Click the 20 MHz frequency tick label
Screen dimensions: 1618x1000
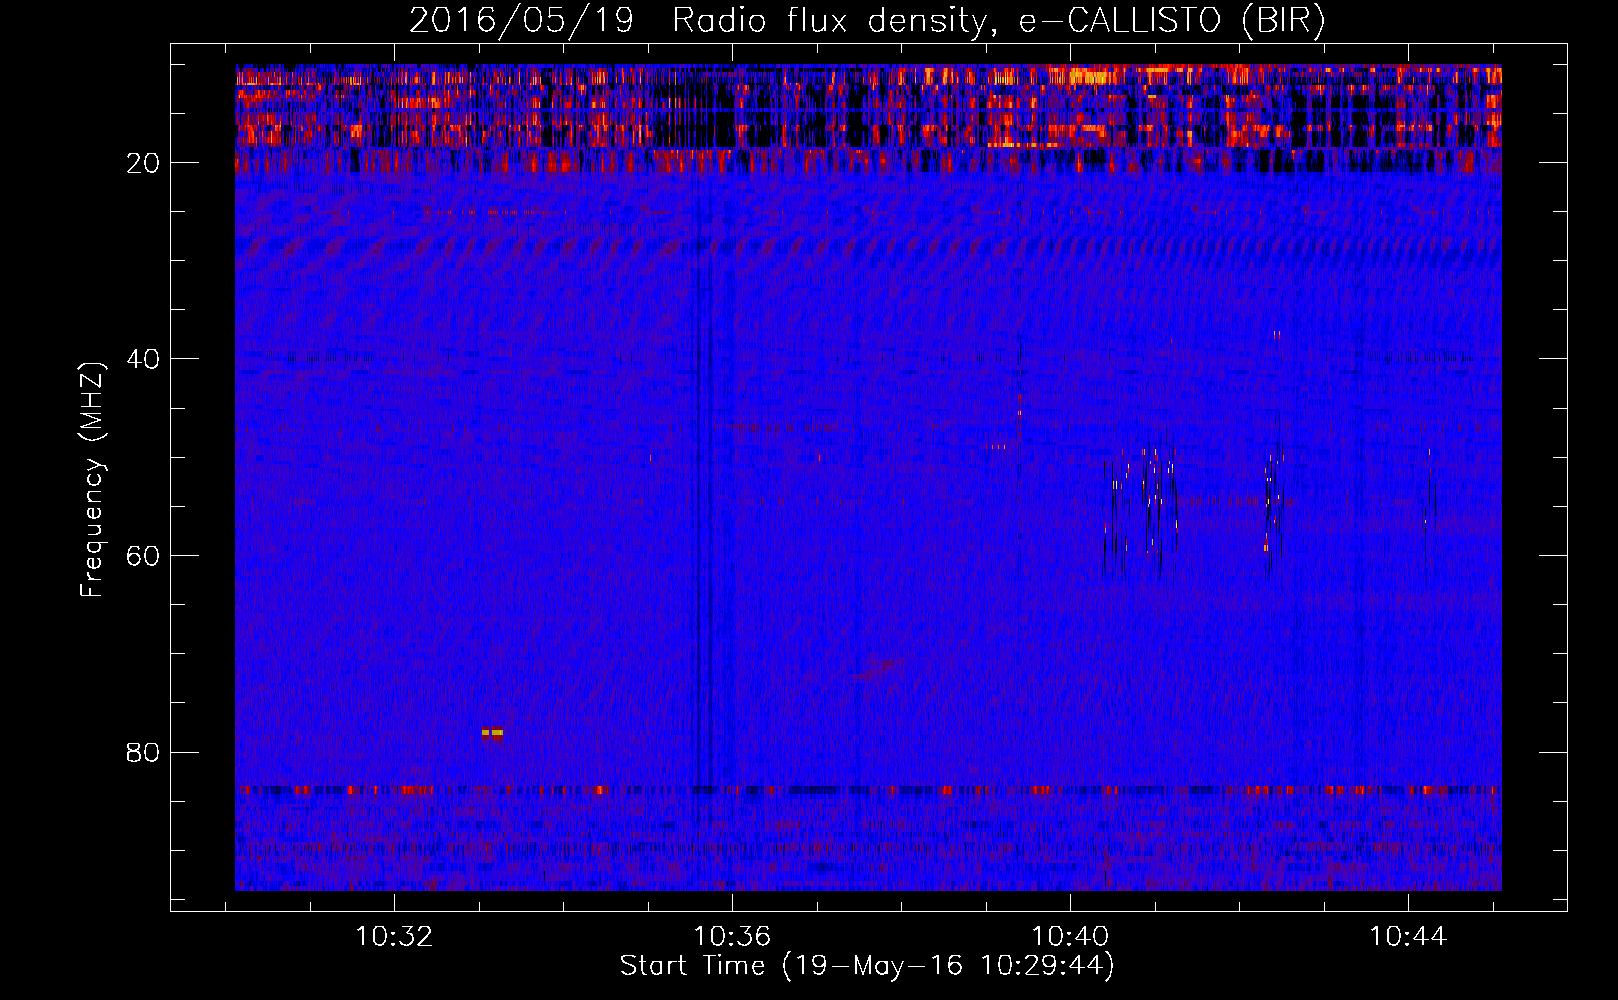click(144, 163)
